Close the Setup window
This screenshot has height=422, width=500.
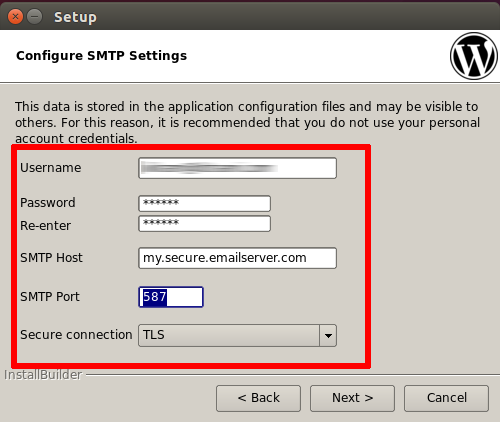point(15,16)
